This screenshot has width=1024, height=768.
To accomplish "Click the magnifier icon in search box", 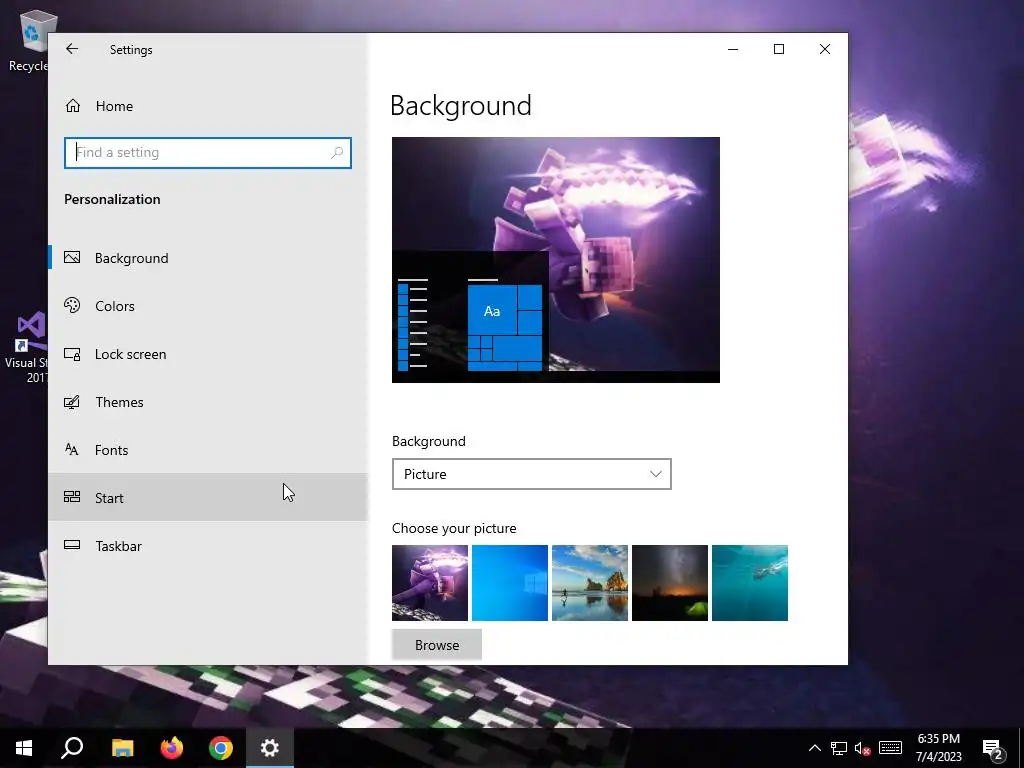I will [x=337, y=153].
